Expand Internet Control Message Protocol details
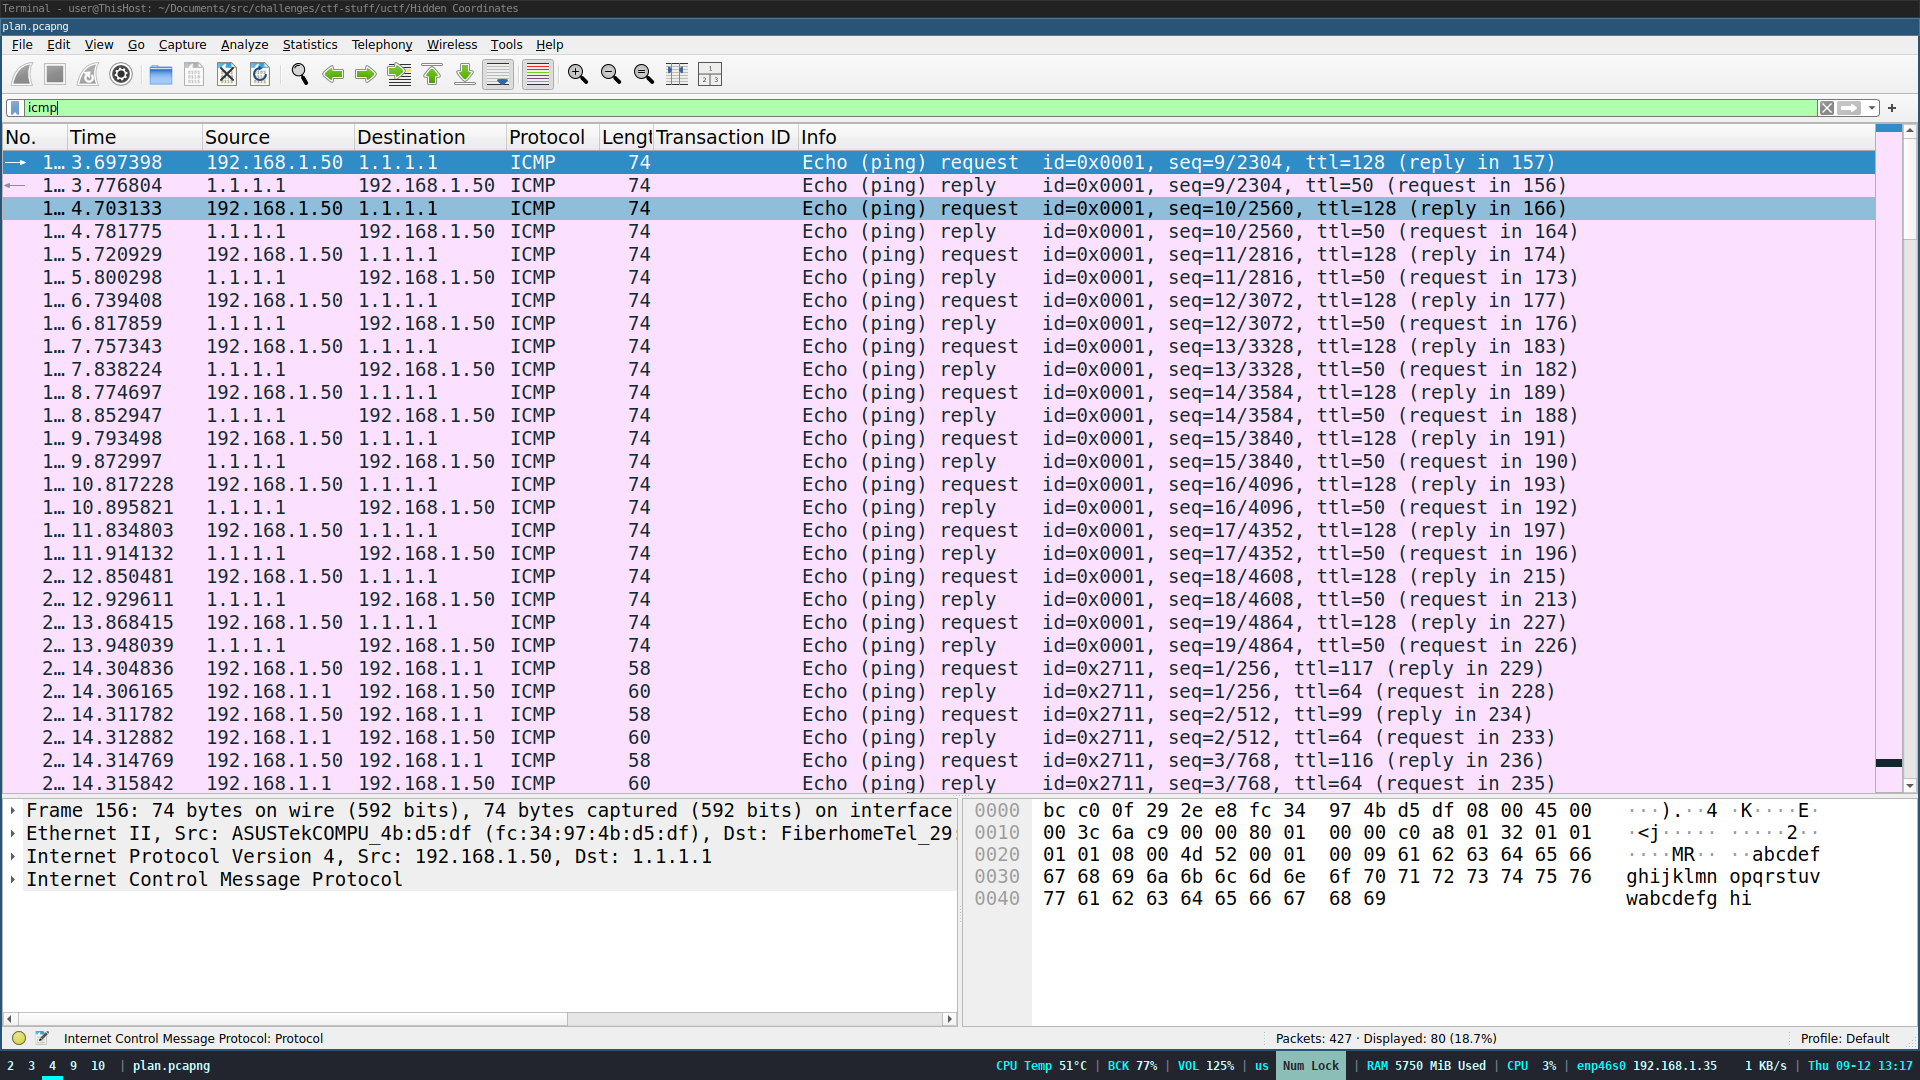 [x=13, y=879]
